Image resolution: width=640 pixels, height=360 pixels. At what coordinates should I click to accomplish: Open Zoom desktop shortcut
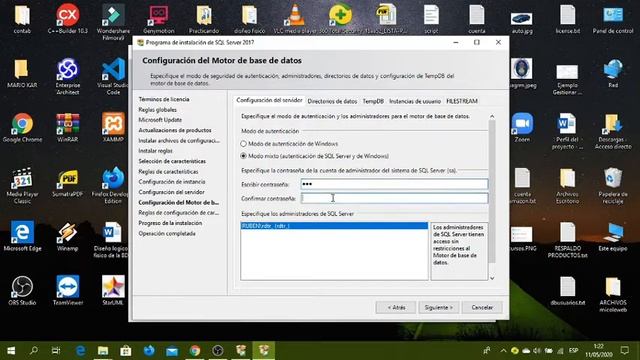pos(522,127)
